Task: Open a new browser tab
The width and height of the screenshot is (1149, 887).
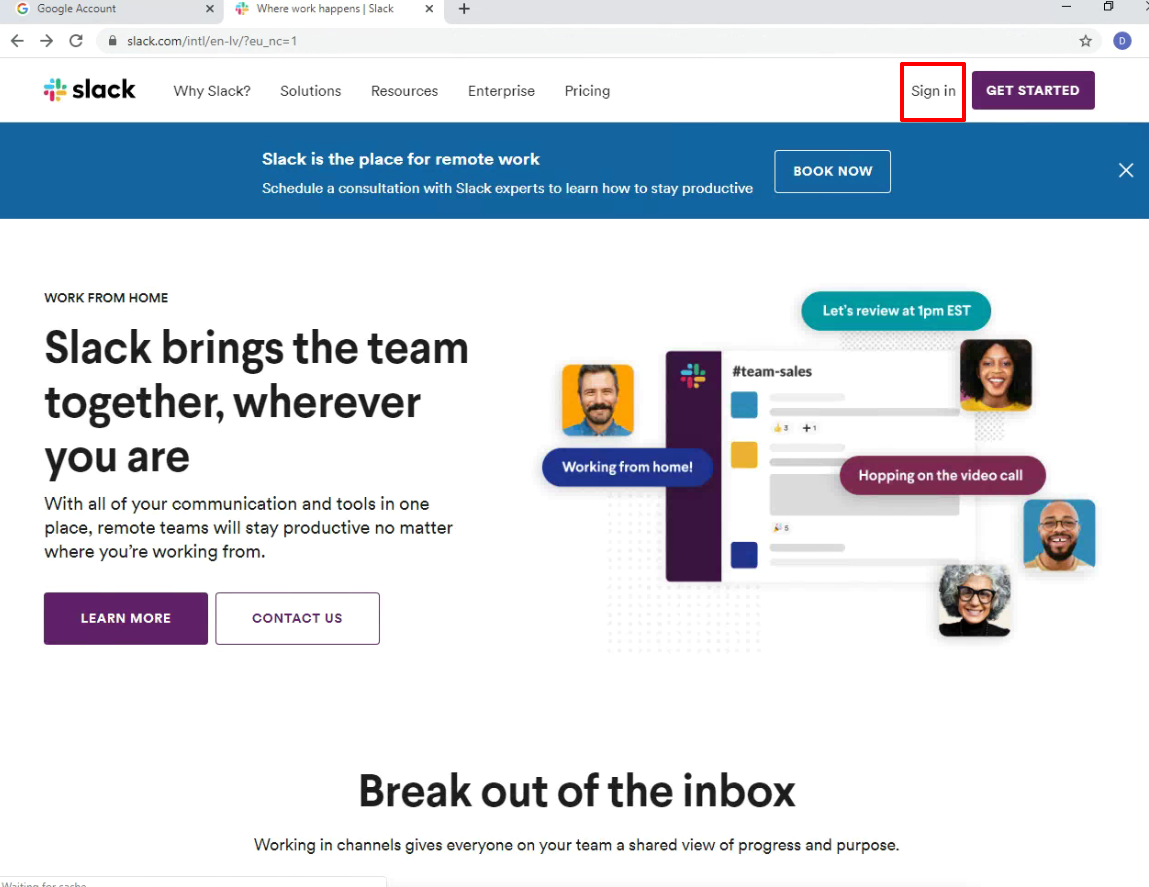Action: 464,9
